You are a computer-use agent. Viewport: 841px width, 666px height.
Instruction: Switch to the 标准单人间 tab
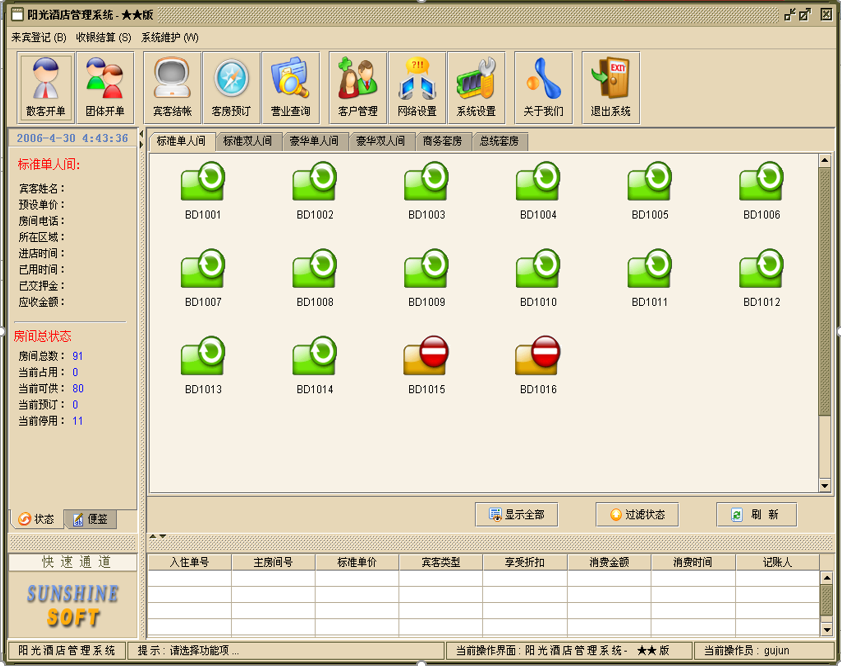181,141
